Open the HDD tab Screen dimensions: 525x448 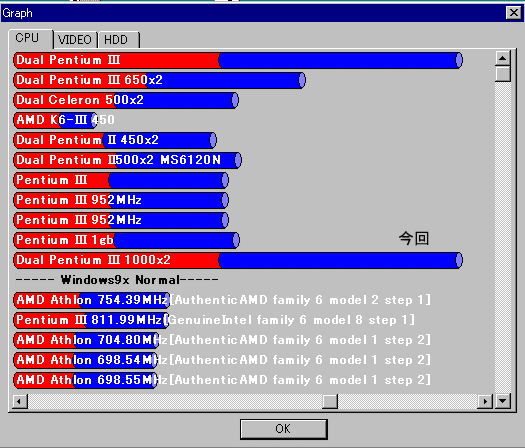pos(119,40)
